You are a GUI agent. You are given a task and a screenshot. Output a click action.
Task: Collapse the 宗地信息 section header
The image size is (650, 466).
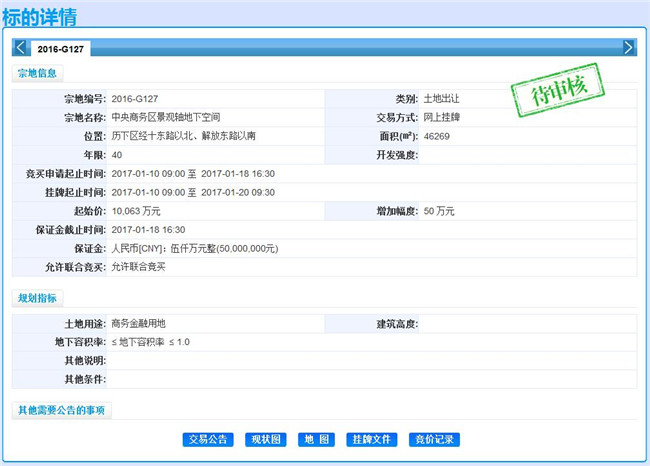pyautogui.click(x=39, y=73)
